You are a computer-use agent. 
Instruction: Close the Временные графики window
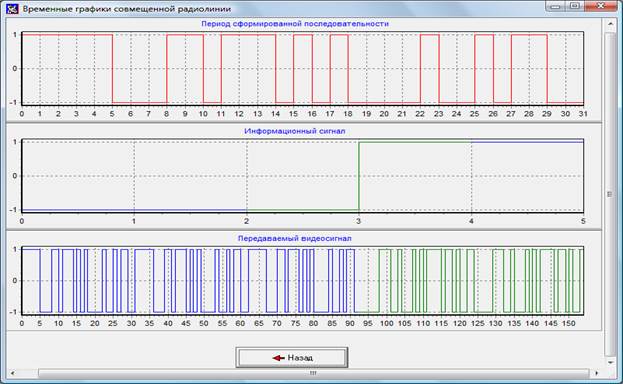601,6
